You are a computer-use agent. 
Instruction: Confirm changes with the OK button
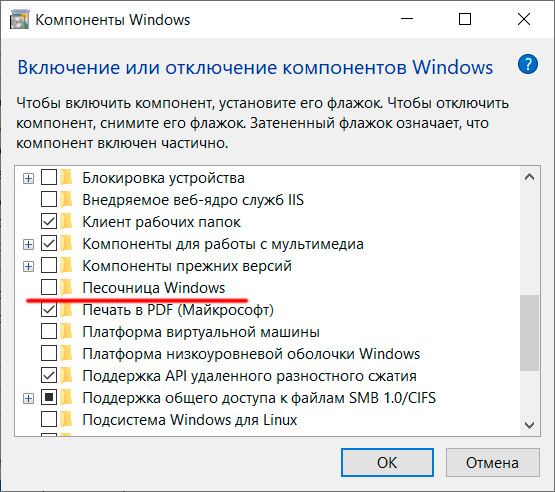coord(387,462)
